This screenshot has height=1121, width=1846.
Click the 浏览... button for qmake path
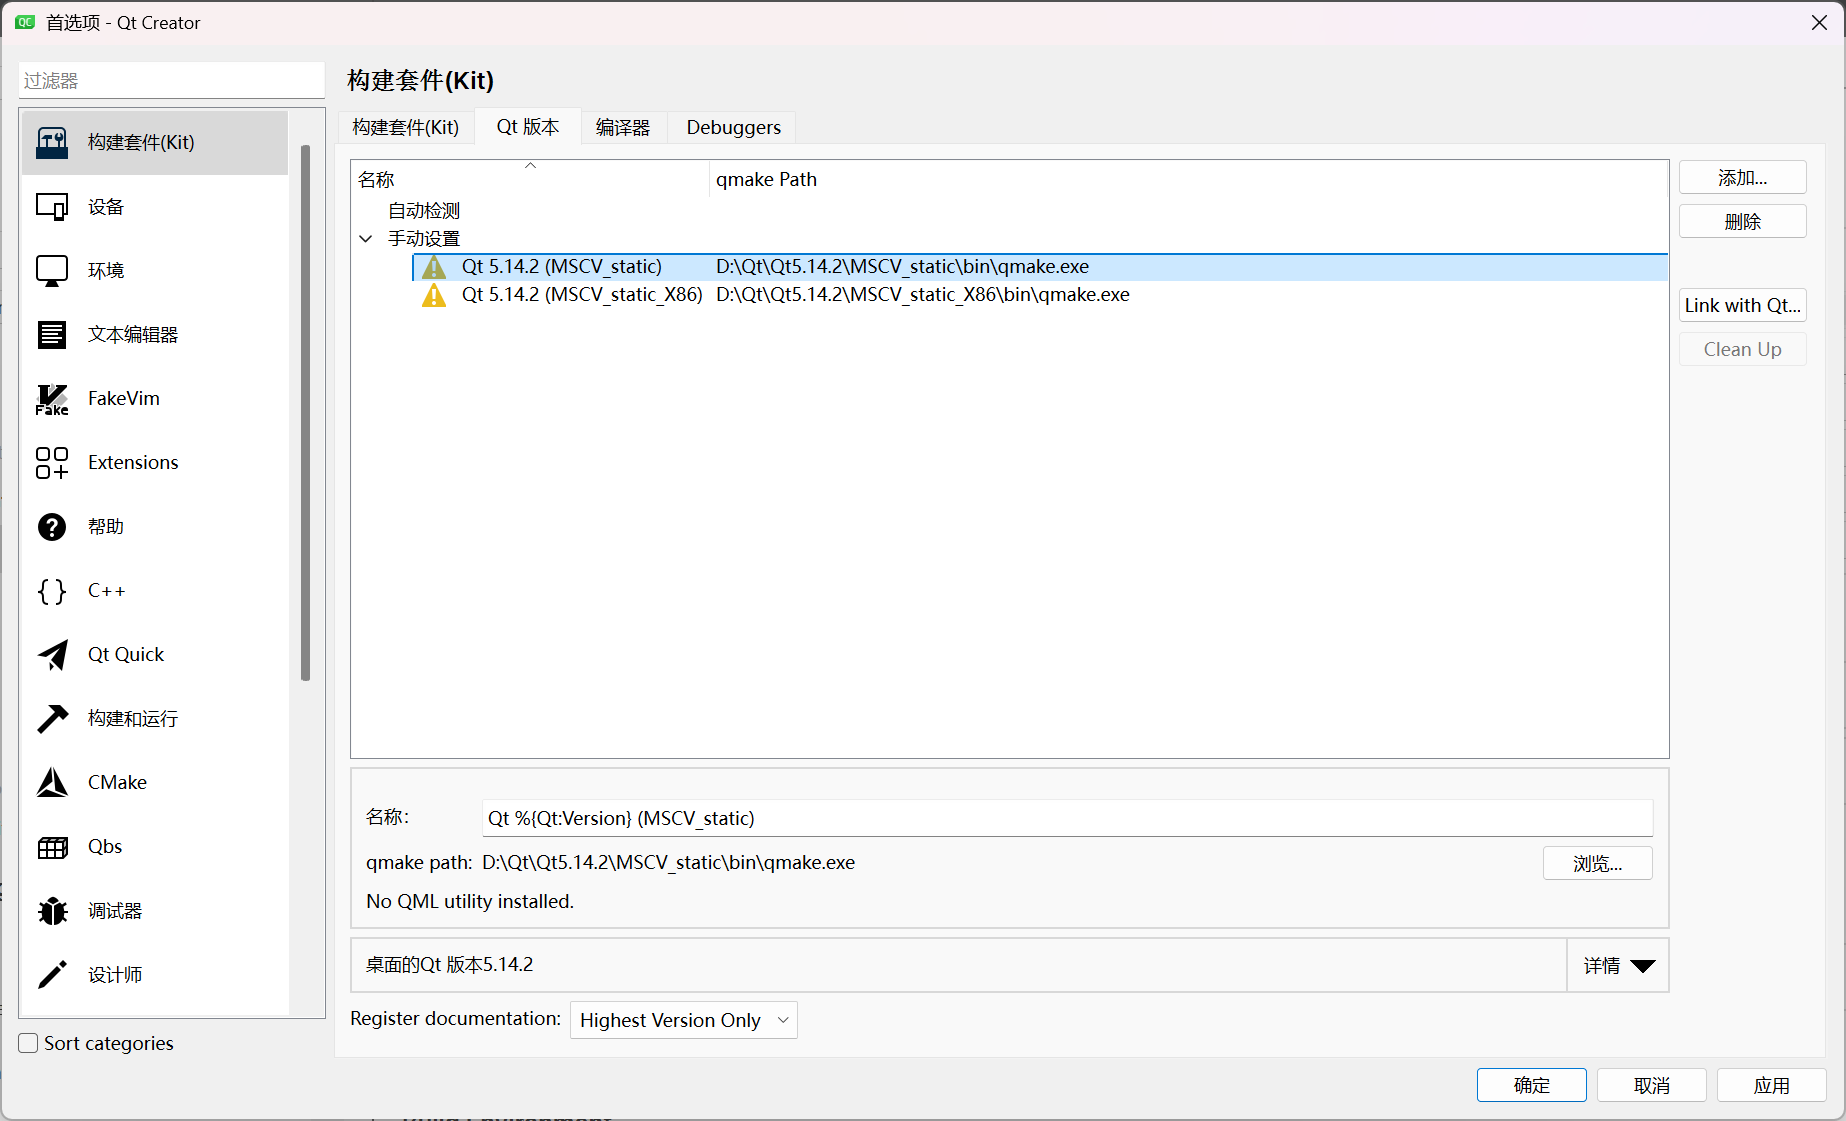(1598, 863)
